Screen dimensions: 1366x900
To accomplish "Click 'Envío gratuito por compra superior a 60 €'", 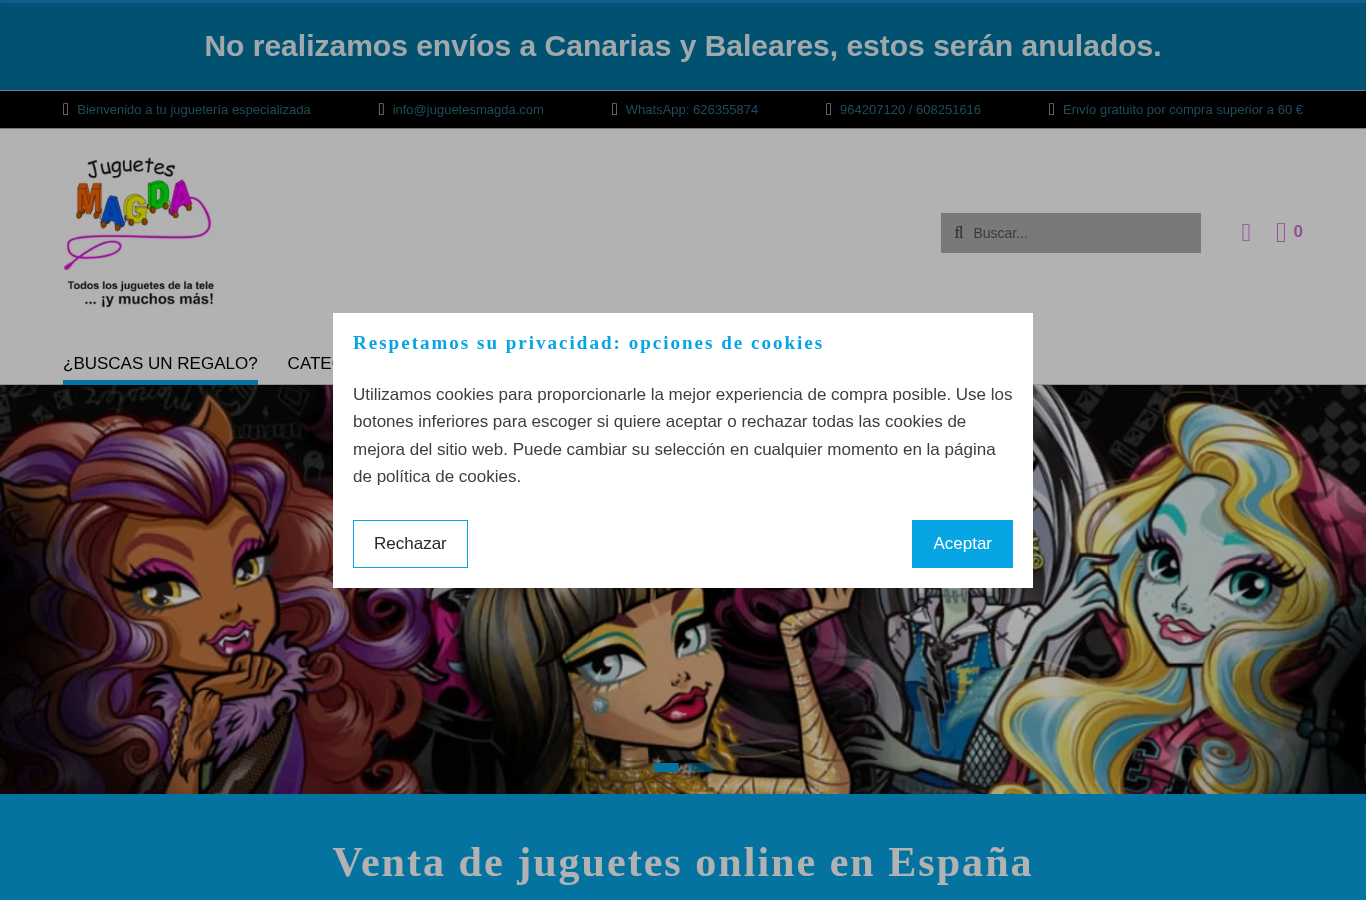I will coord(1183,110).
